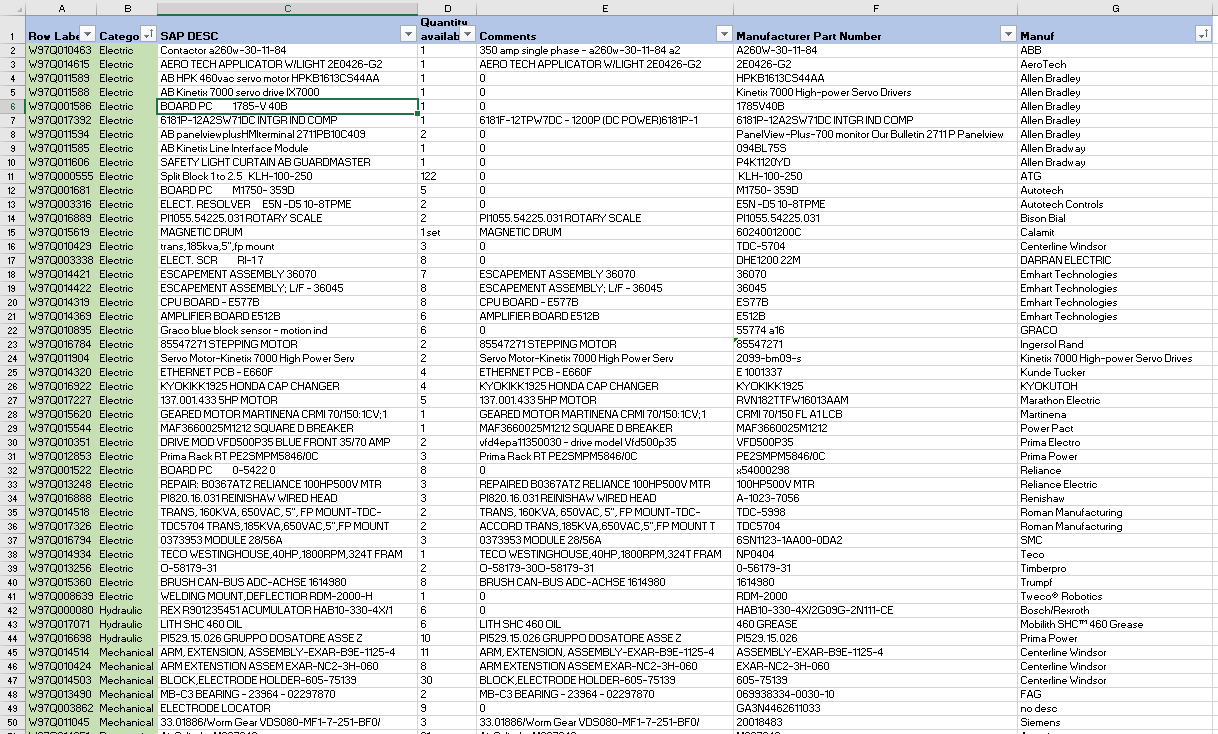The image size is (1218, 734).
Task: Select cell 'Split Block 1 to 2.5 KLH-100-250'
Action: click(287, 176)
